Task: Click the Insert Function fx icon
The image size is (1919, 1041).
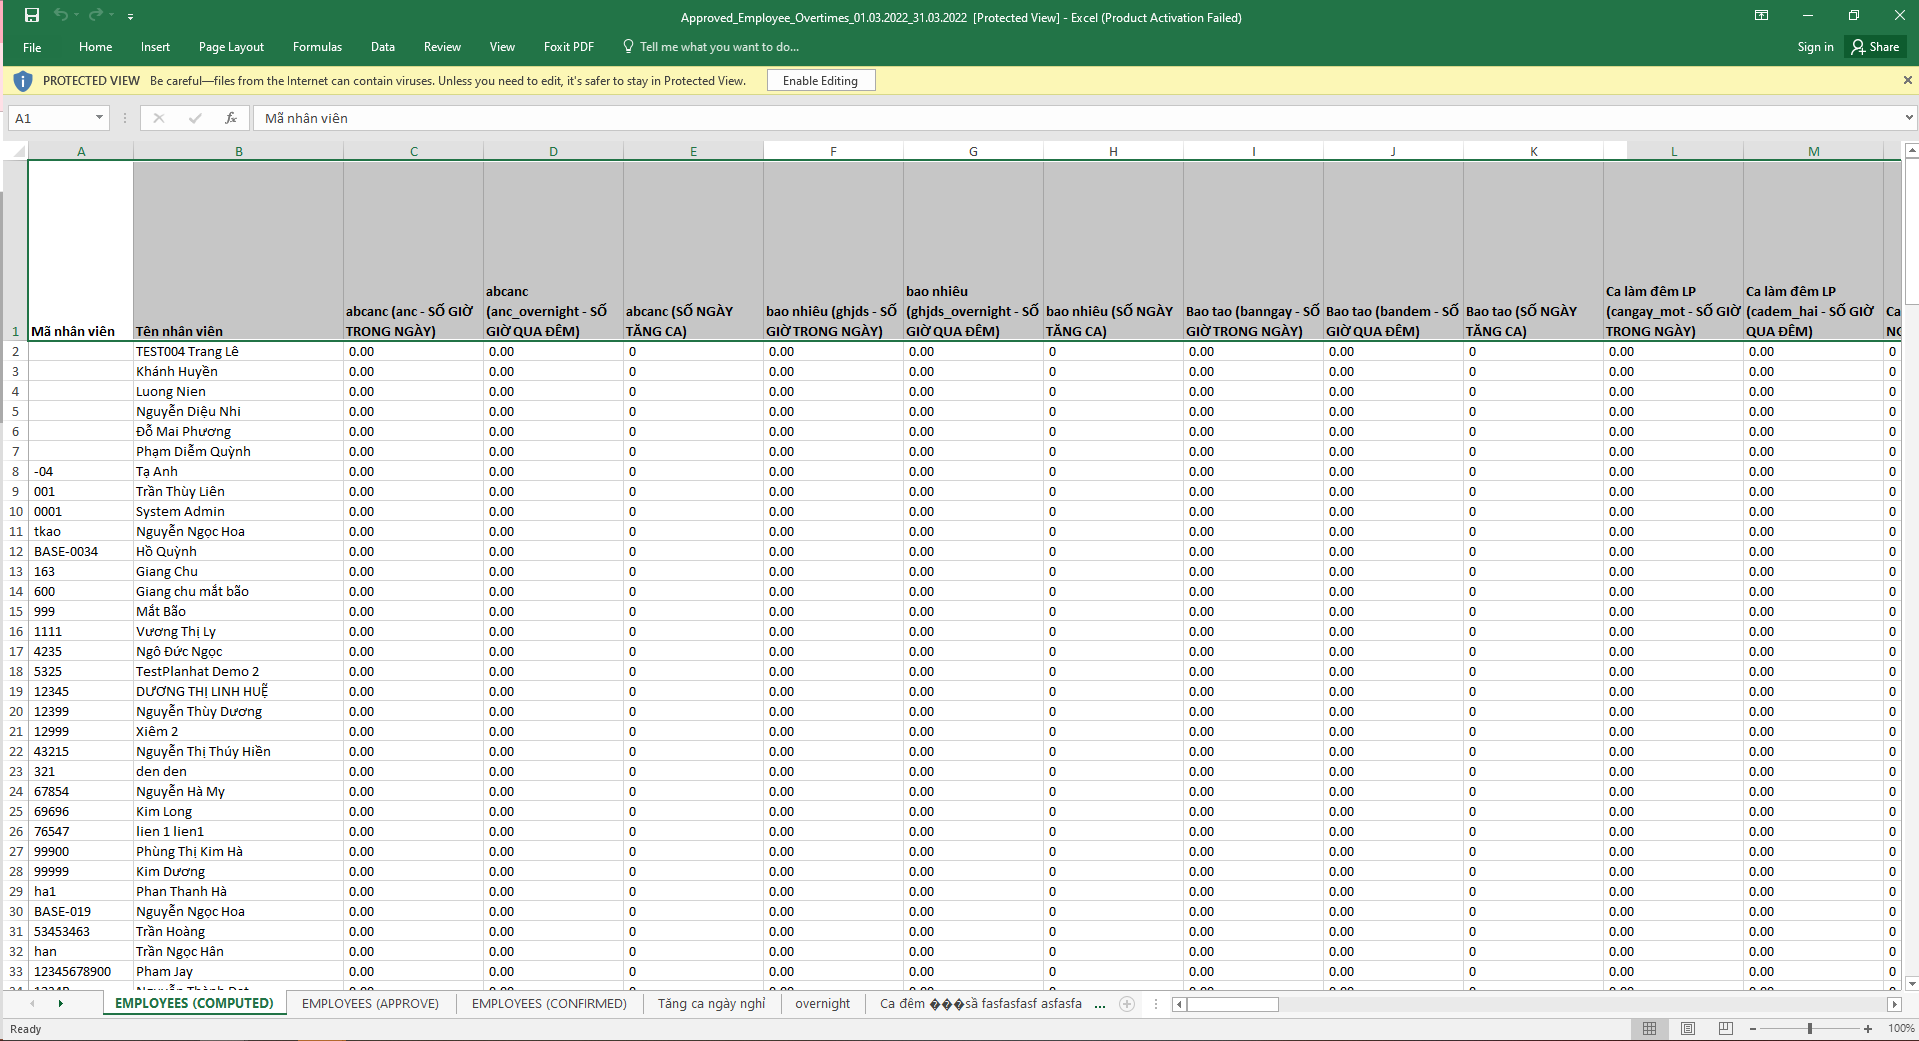Action: pyautogui.click(x=231, y=118)
